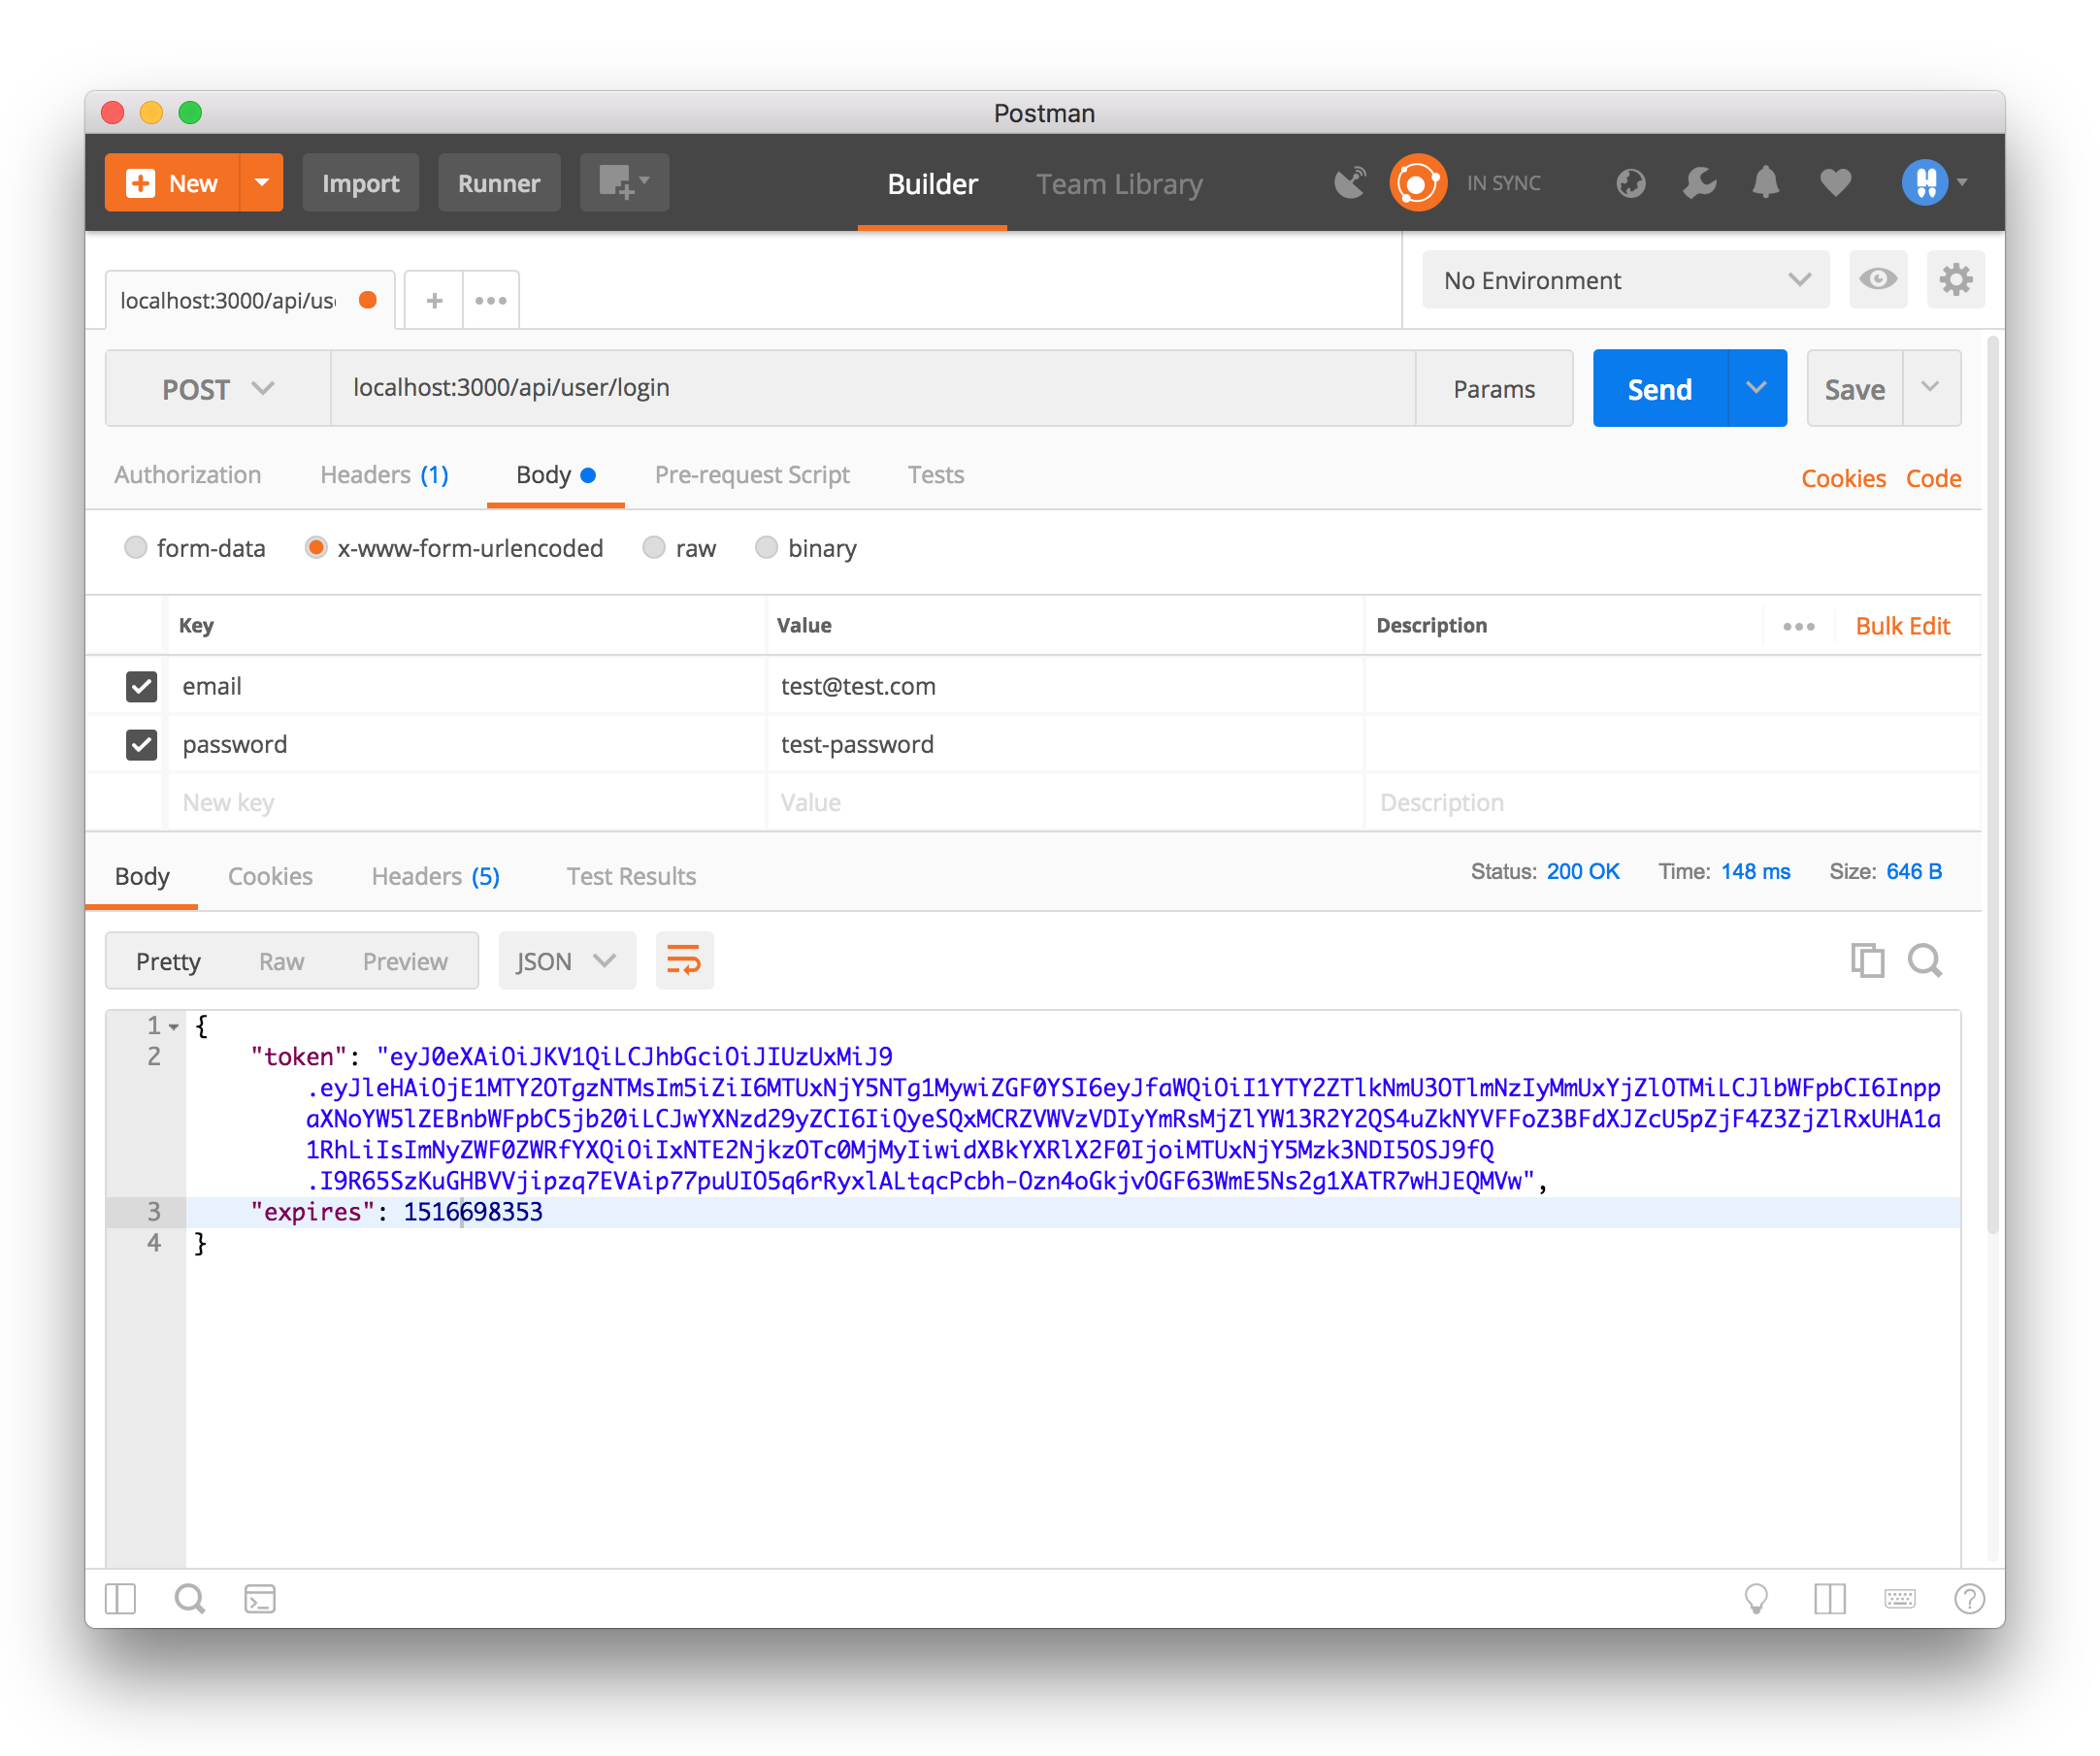Viewport: 2100px width, 1756px height.
Task: Uncheck the password parameter checkbox
Action: [x=141, y=745]
